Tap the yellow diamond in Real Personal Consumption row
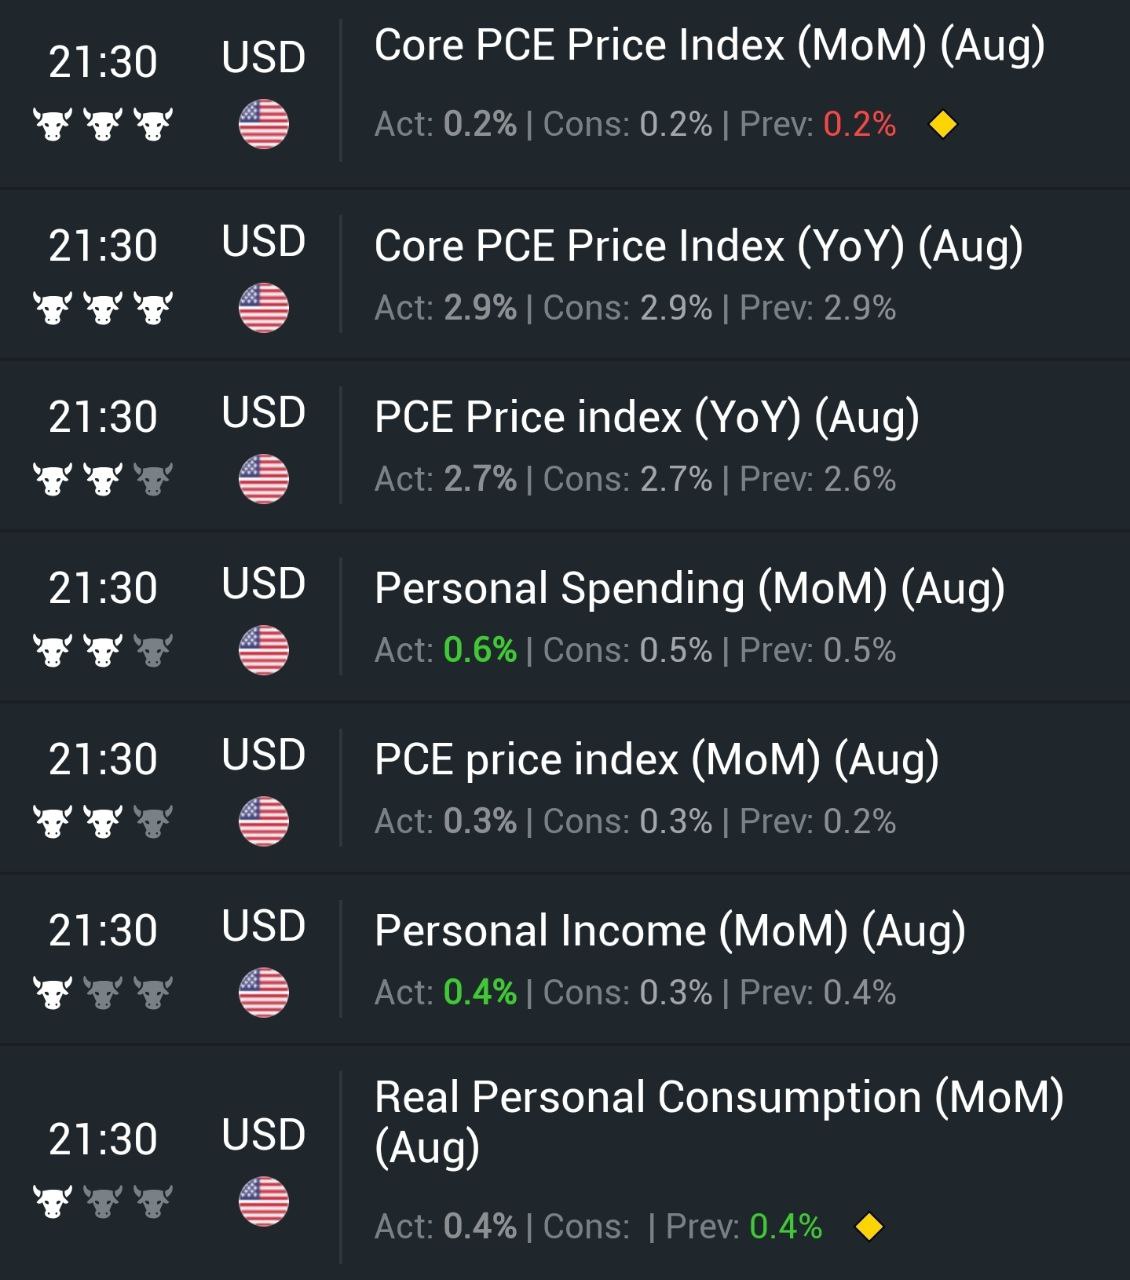 pyautogui.click(x=869, y=1226)
